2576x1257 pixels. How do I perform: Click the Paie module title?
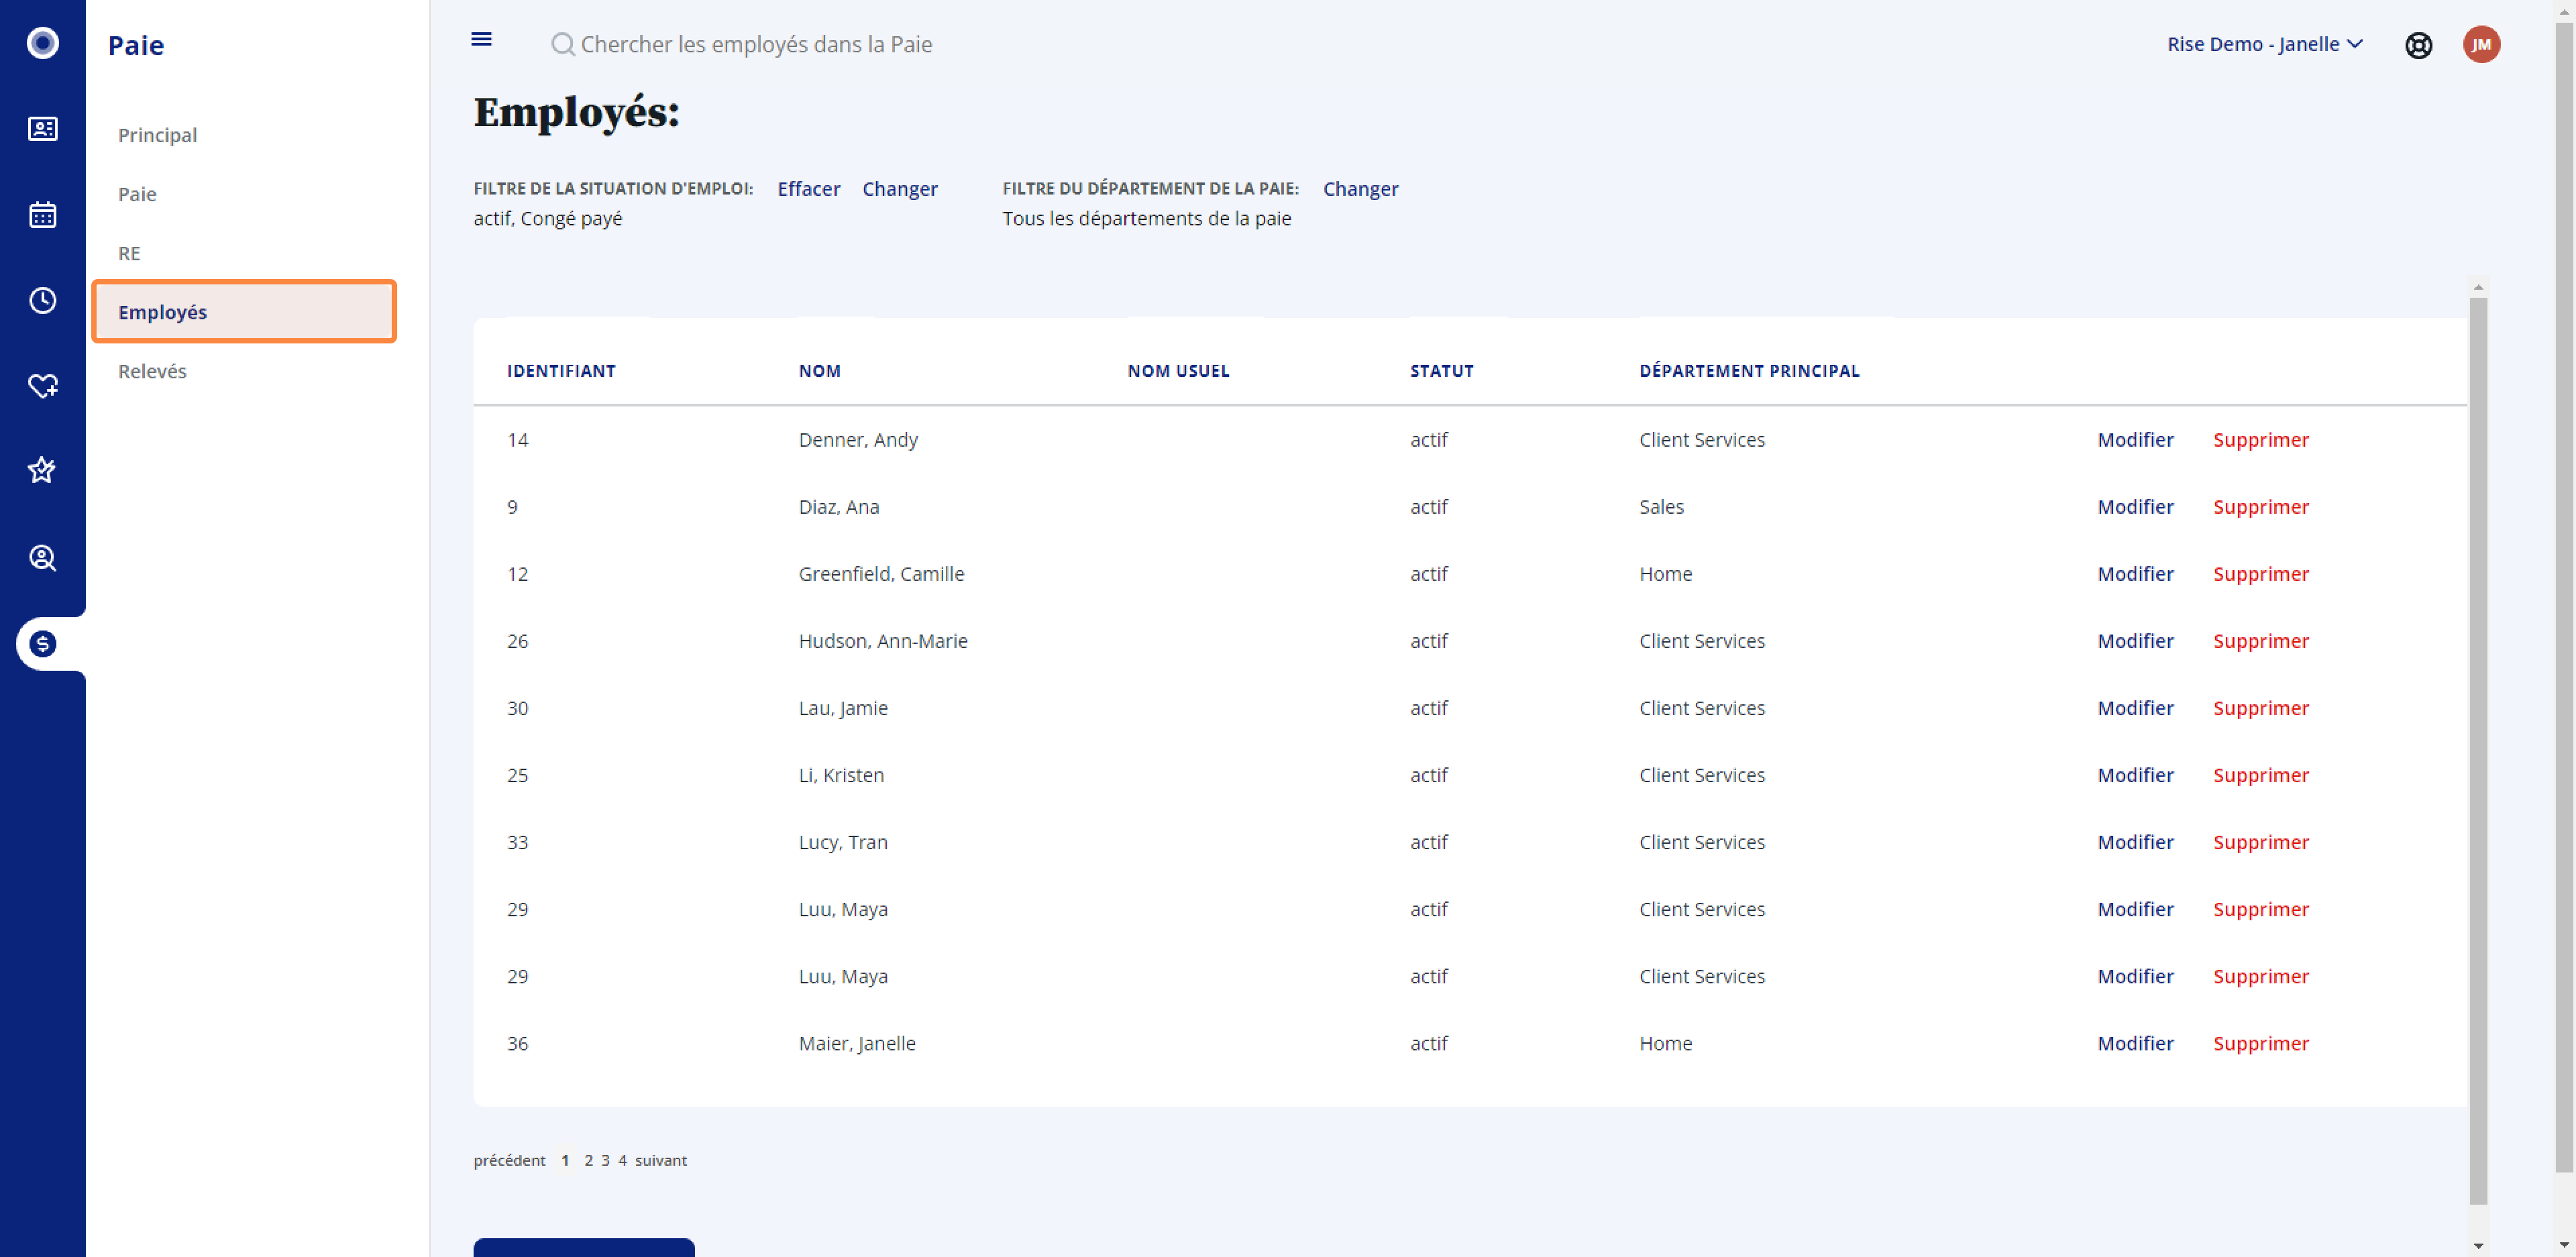click(x=136, y=45)
